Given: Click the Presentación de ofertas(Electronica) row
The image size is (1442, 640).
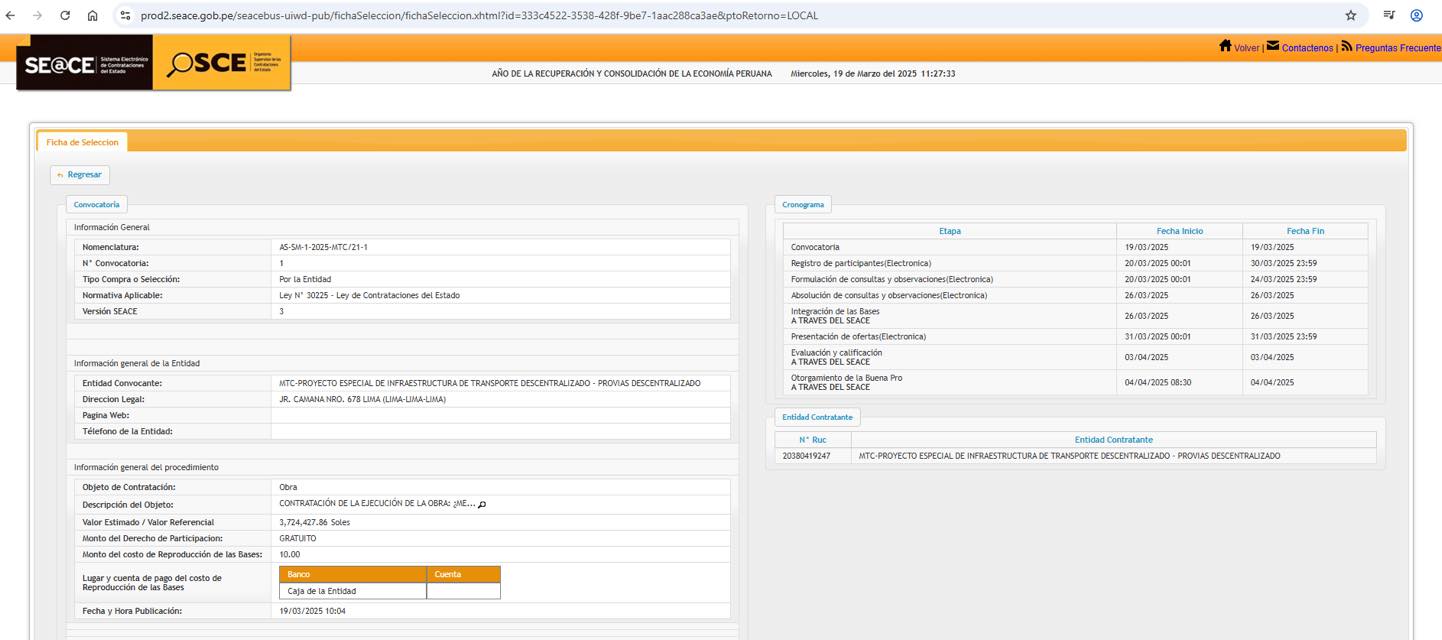Looking at the screenshot, I should click(1075, 336).
